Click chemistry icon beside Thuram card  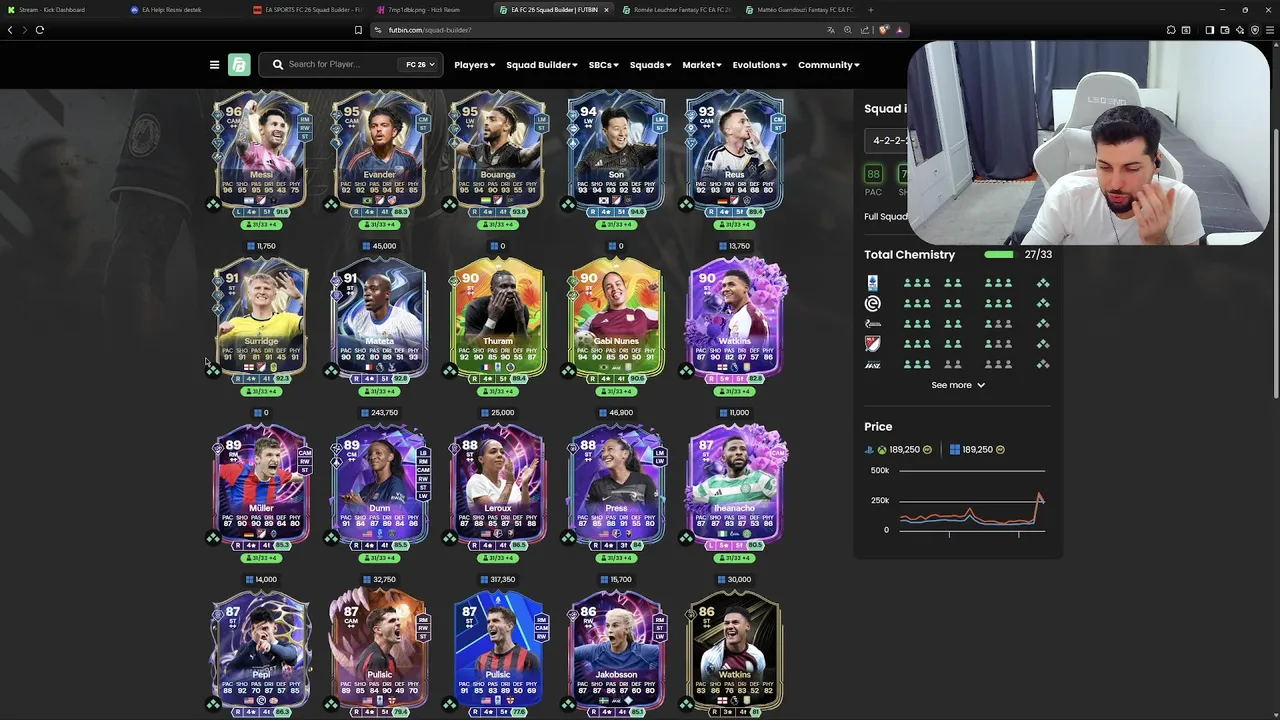coord(449,371)
